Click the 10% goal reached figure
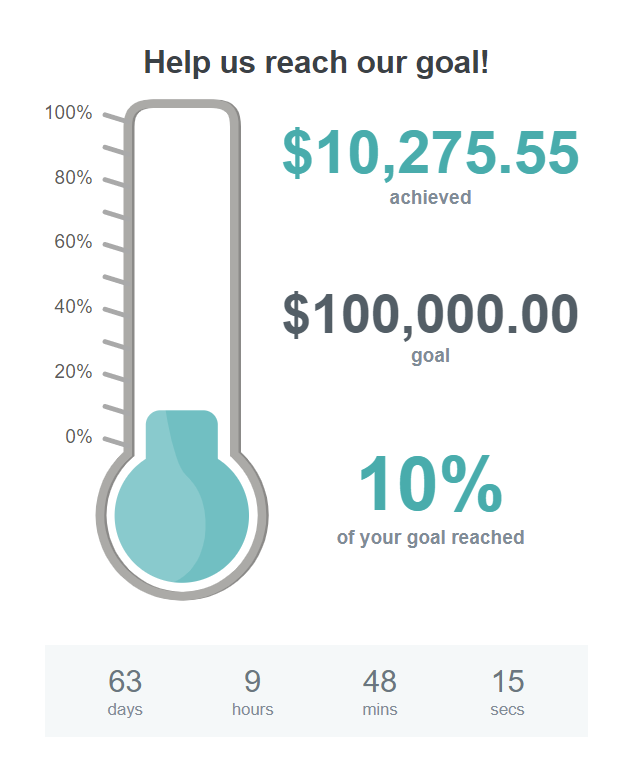 pos(430,483)
